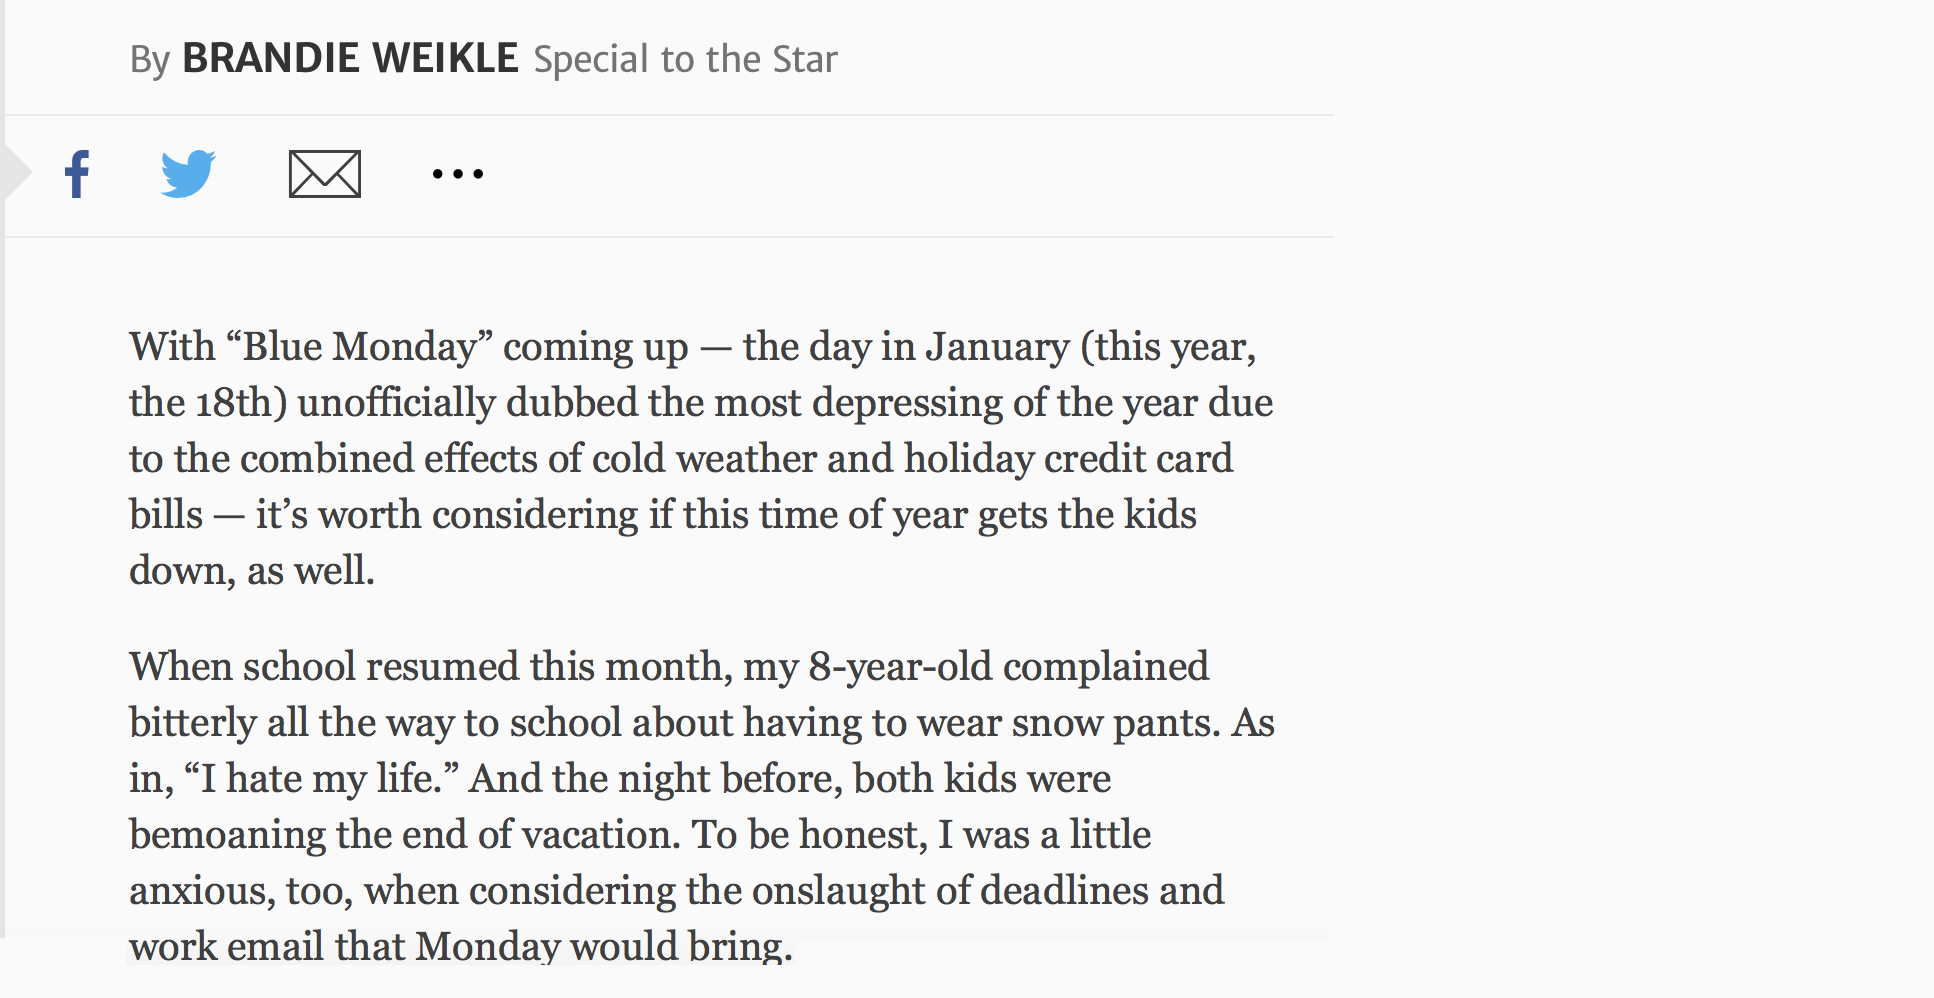The height and width of the screenshot is (998, 1934).
Task: Click the quote "I hate my life."
Action: [321, 779]
